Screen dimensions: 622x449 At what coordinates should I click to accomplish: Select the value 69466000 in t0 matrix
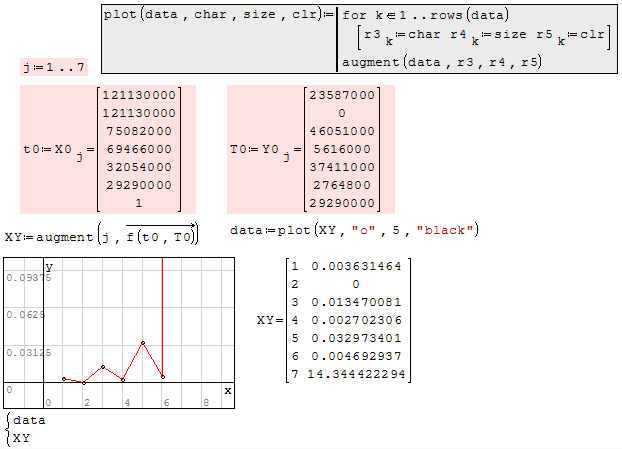139,148
